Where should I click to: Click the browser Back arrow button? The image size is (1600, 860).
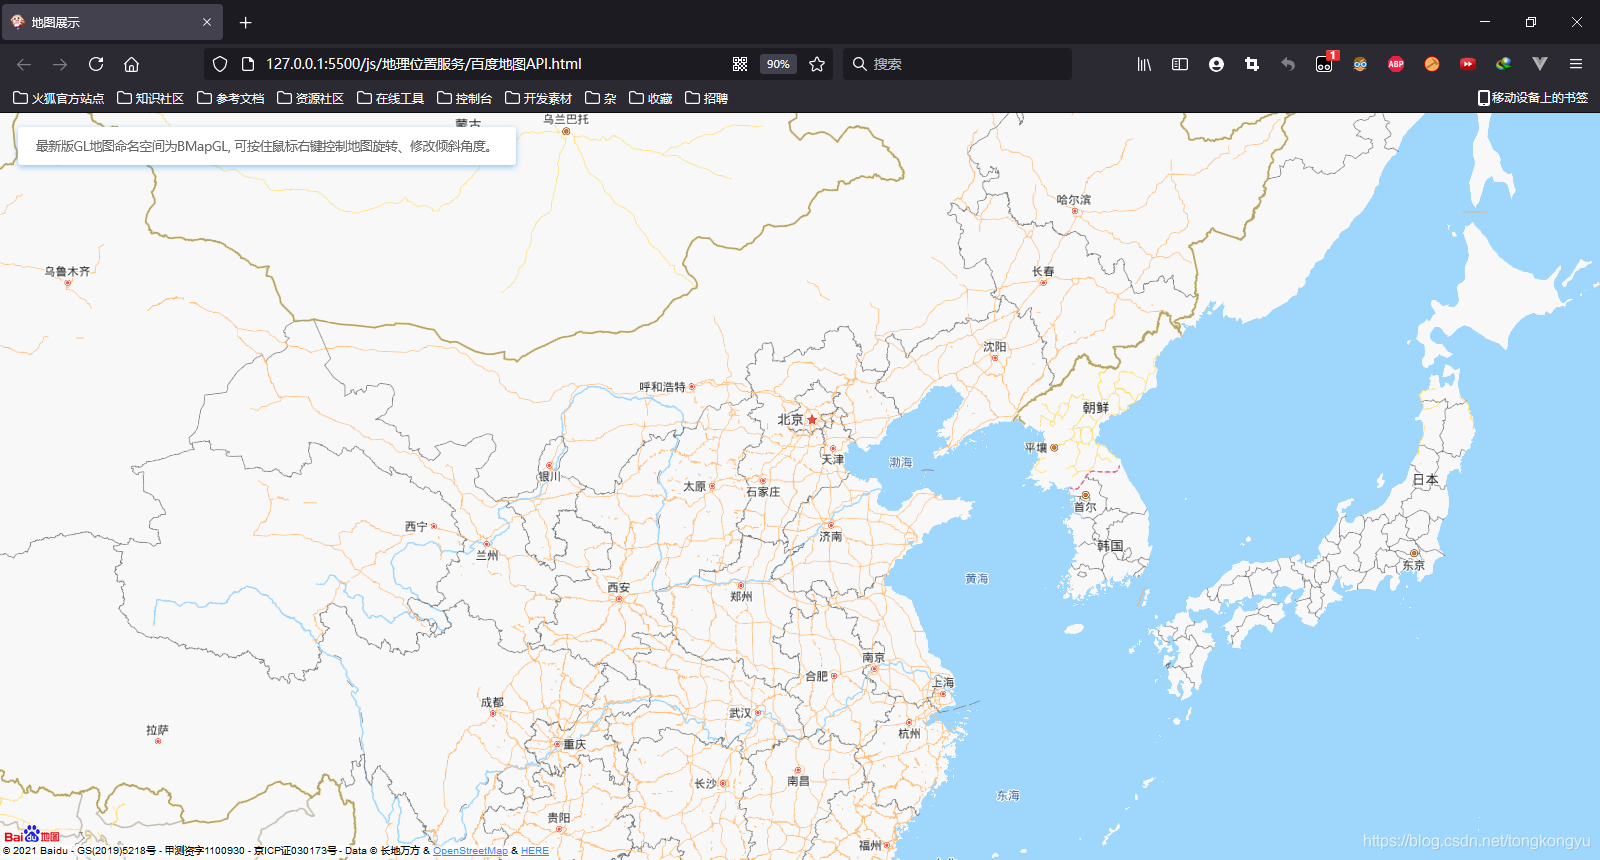[x=24, y=64]
